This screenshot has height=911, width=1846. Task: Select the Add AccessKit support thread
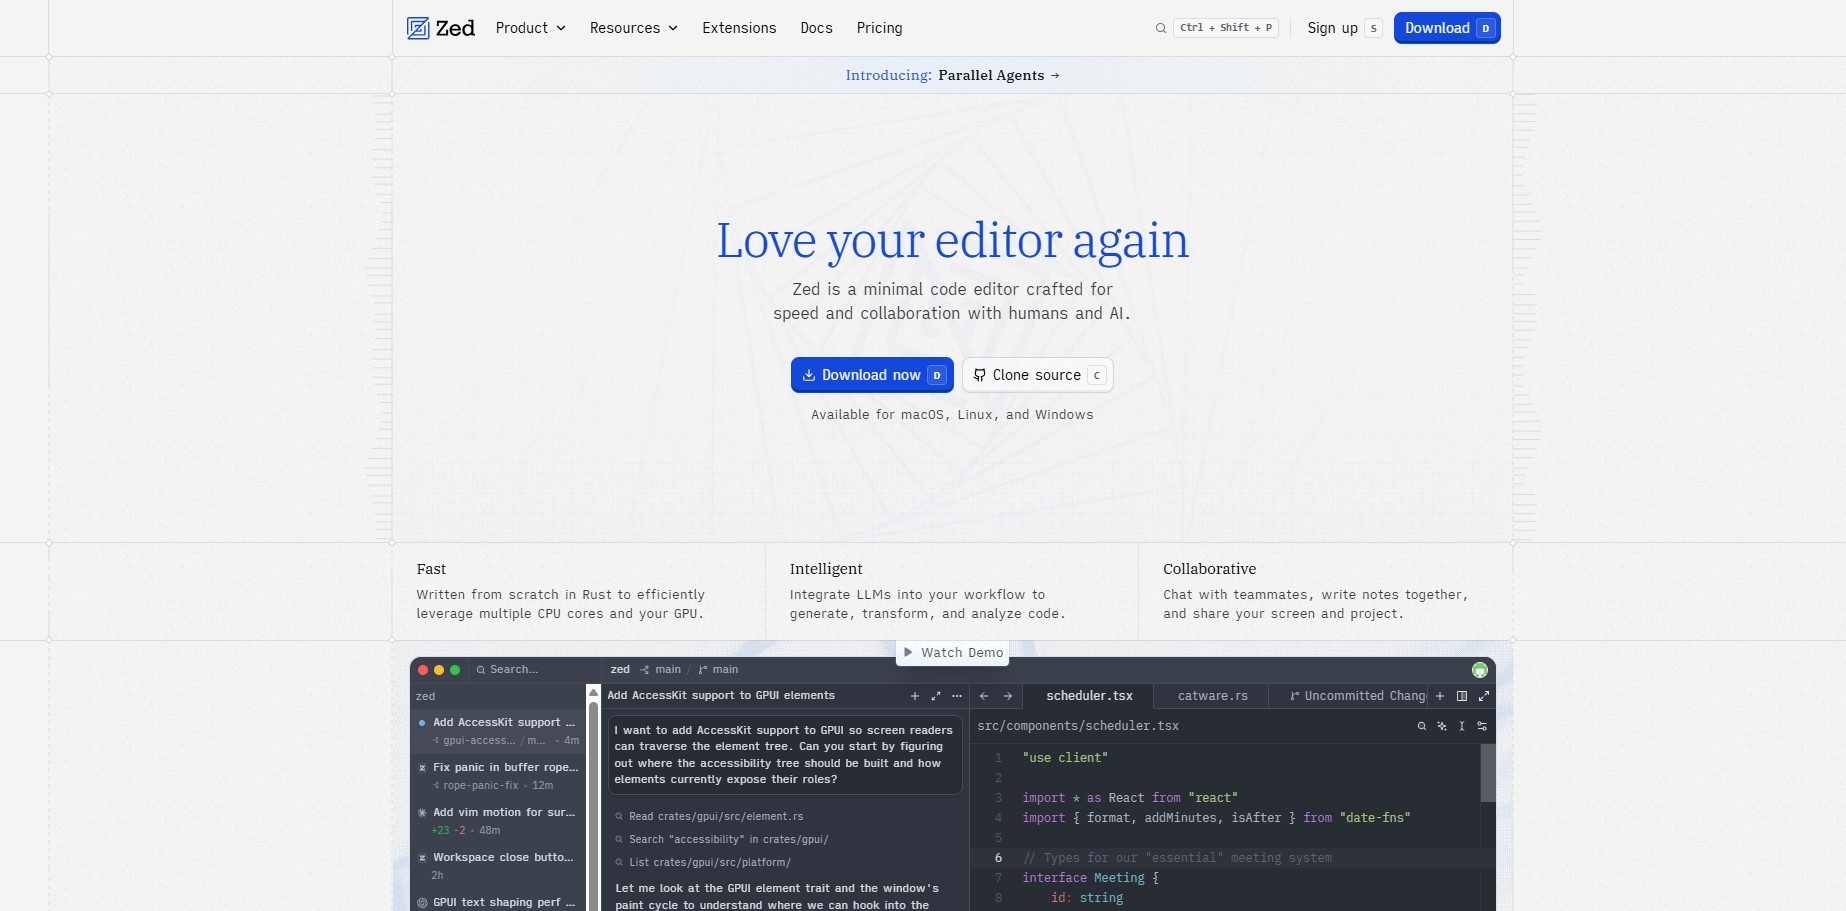click(497, 731)
